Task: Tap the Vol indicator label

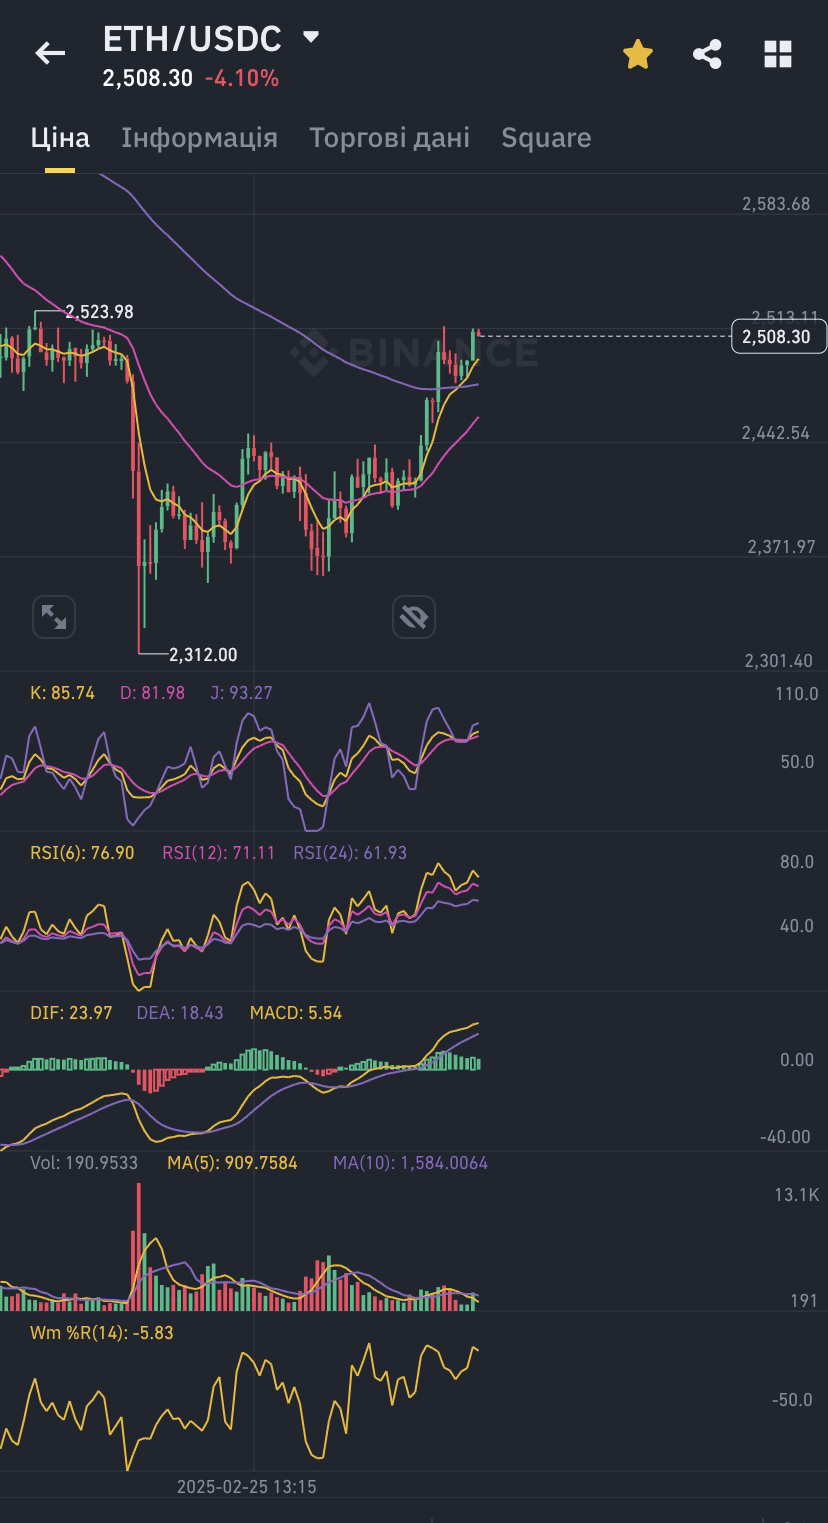Action: [x=84, y=1163]
